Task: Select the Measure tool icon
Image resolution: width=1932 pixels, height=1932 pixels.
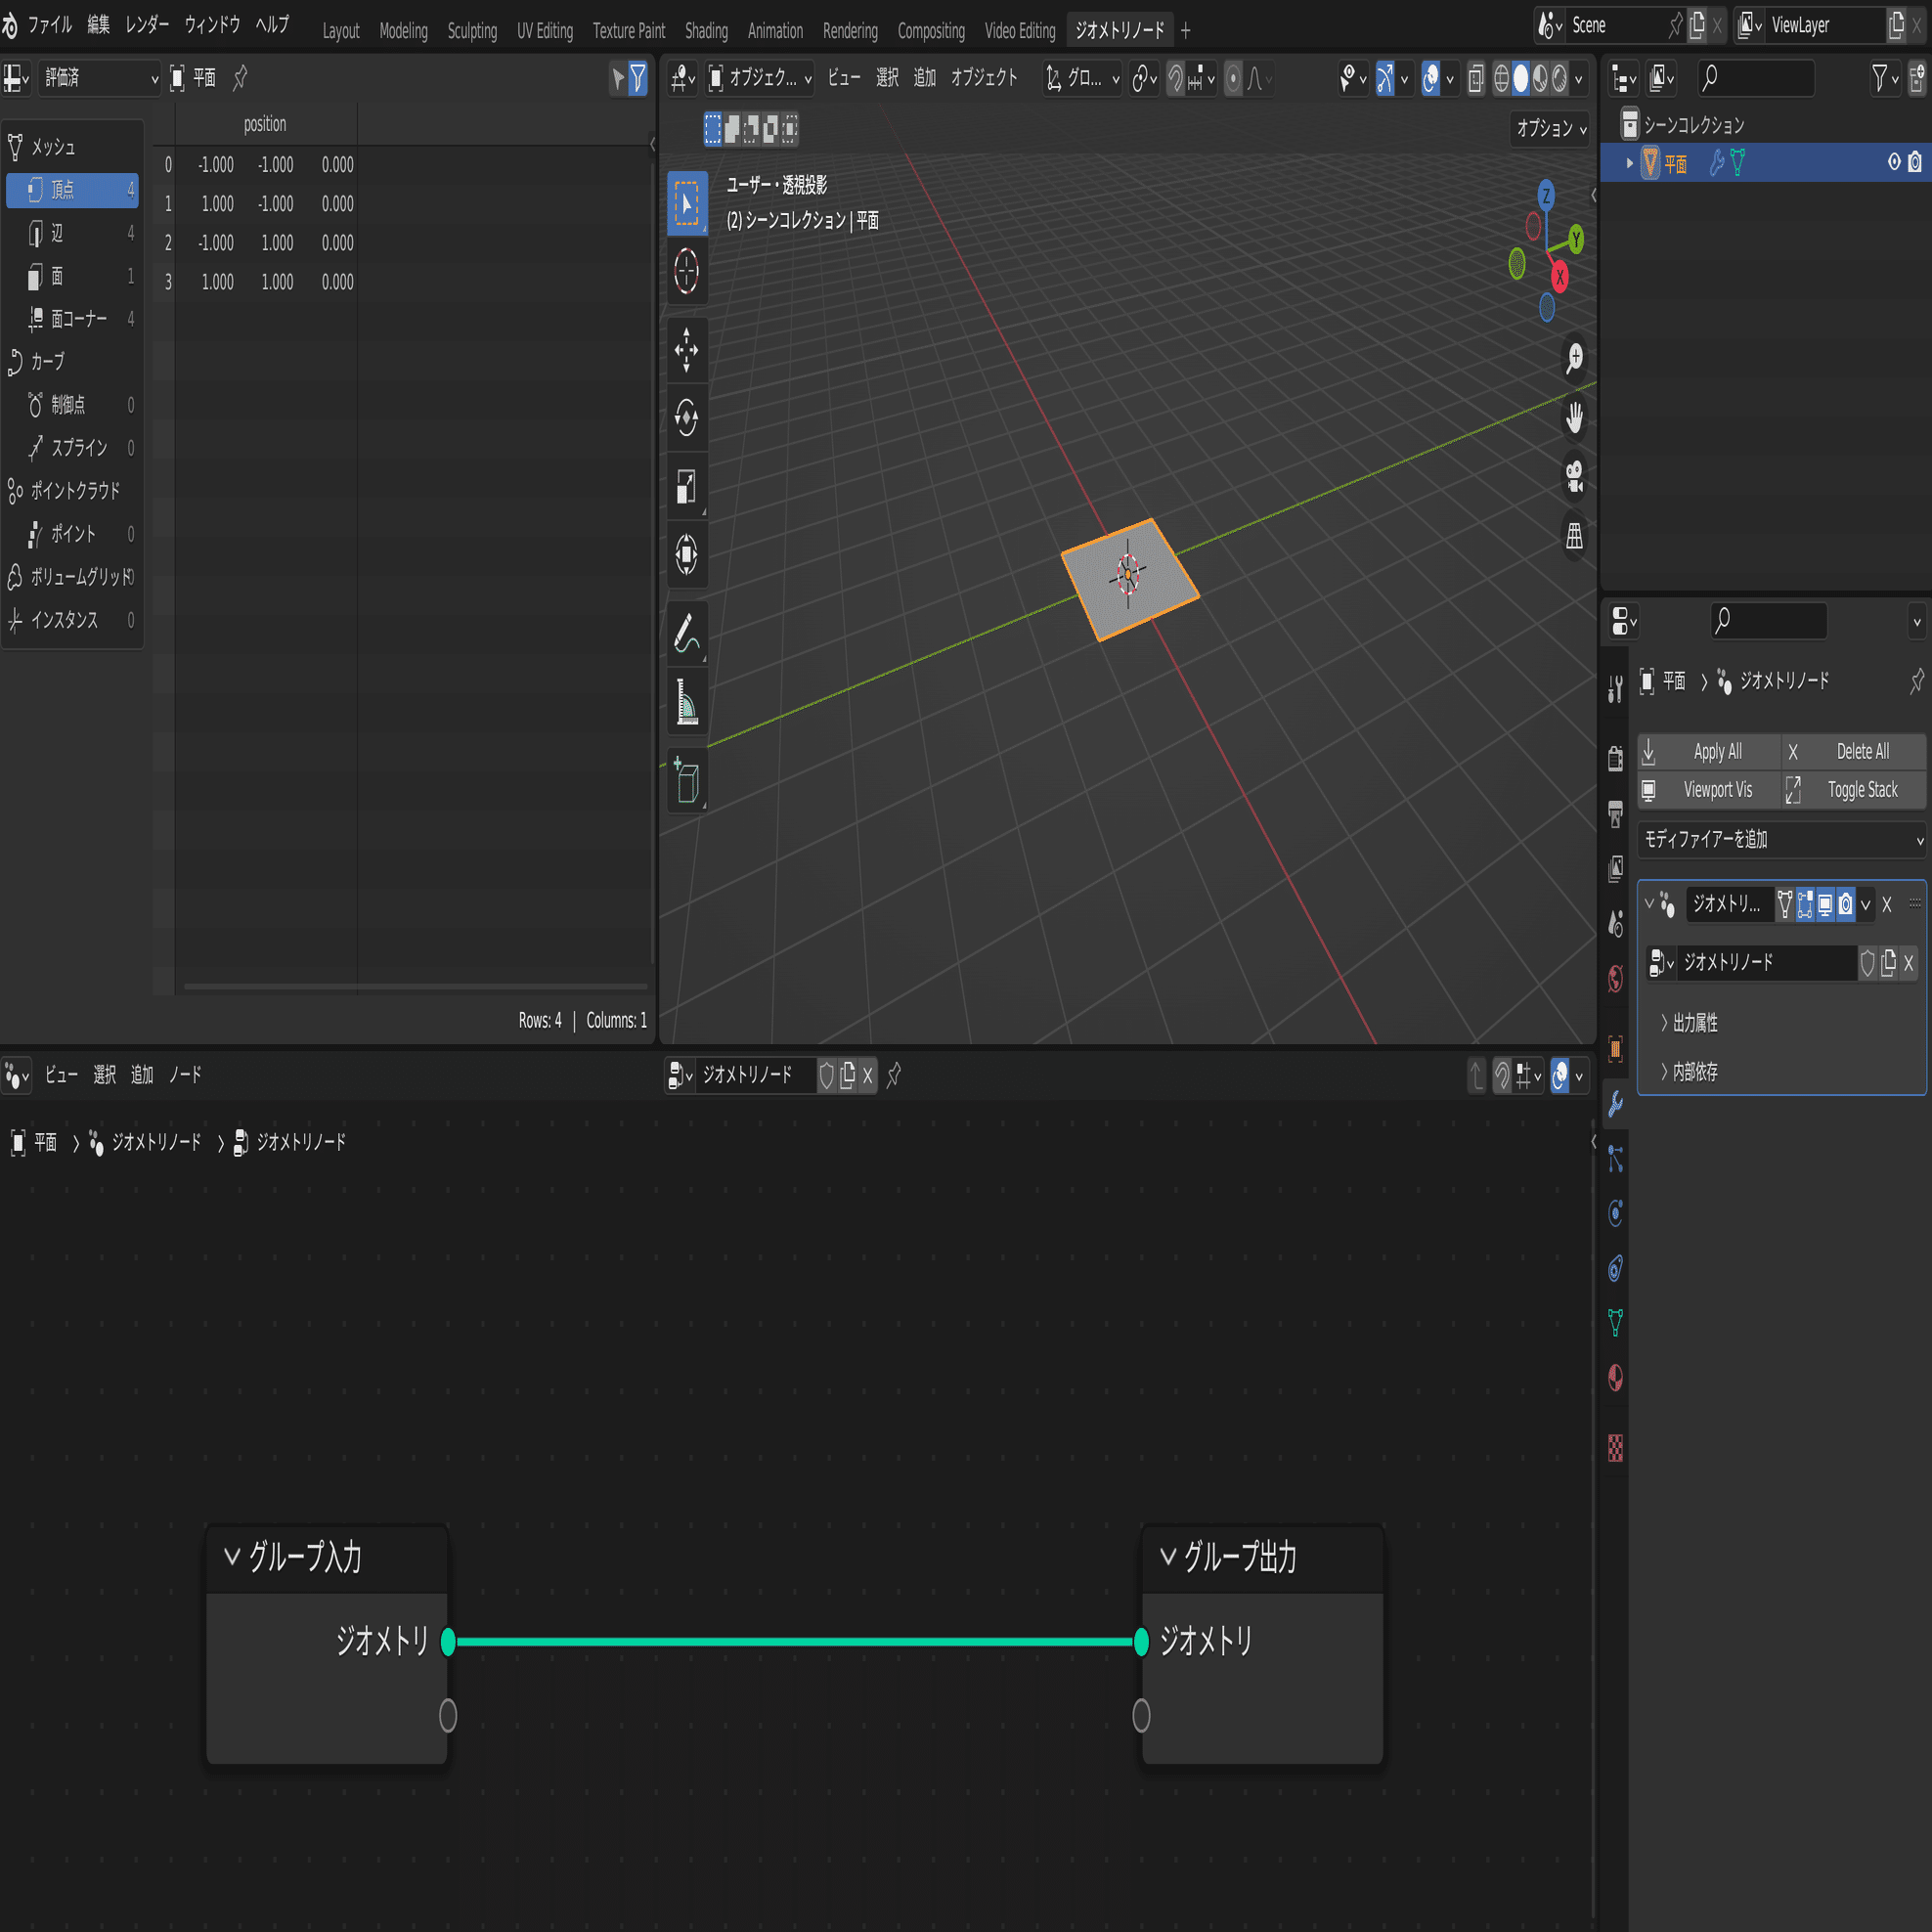Action: pos(686,701)
